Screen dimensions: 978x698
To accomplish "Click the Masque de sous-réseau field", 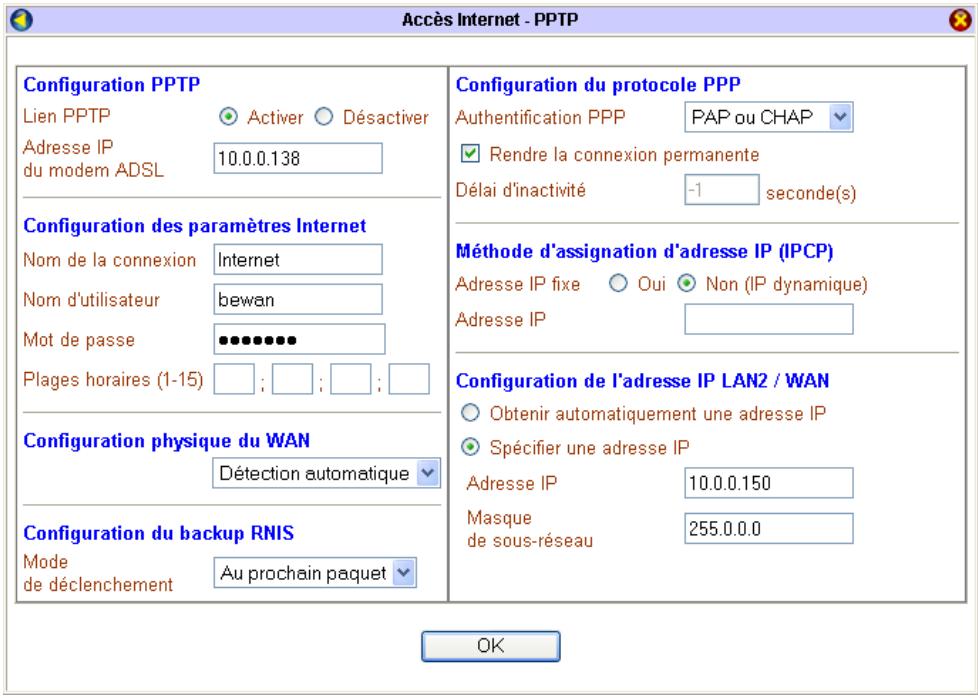I will point(768,528).
